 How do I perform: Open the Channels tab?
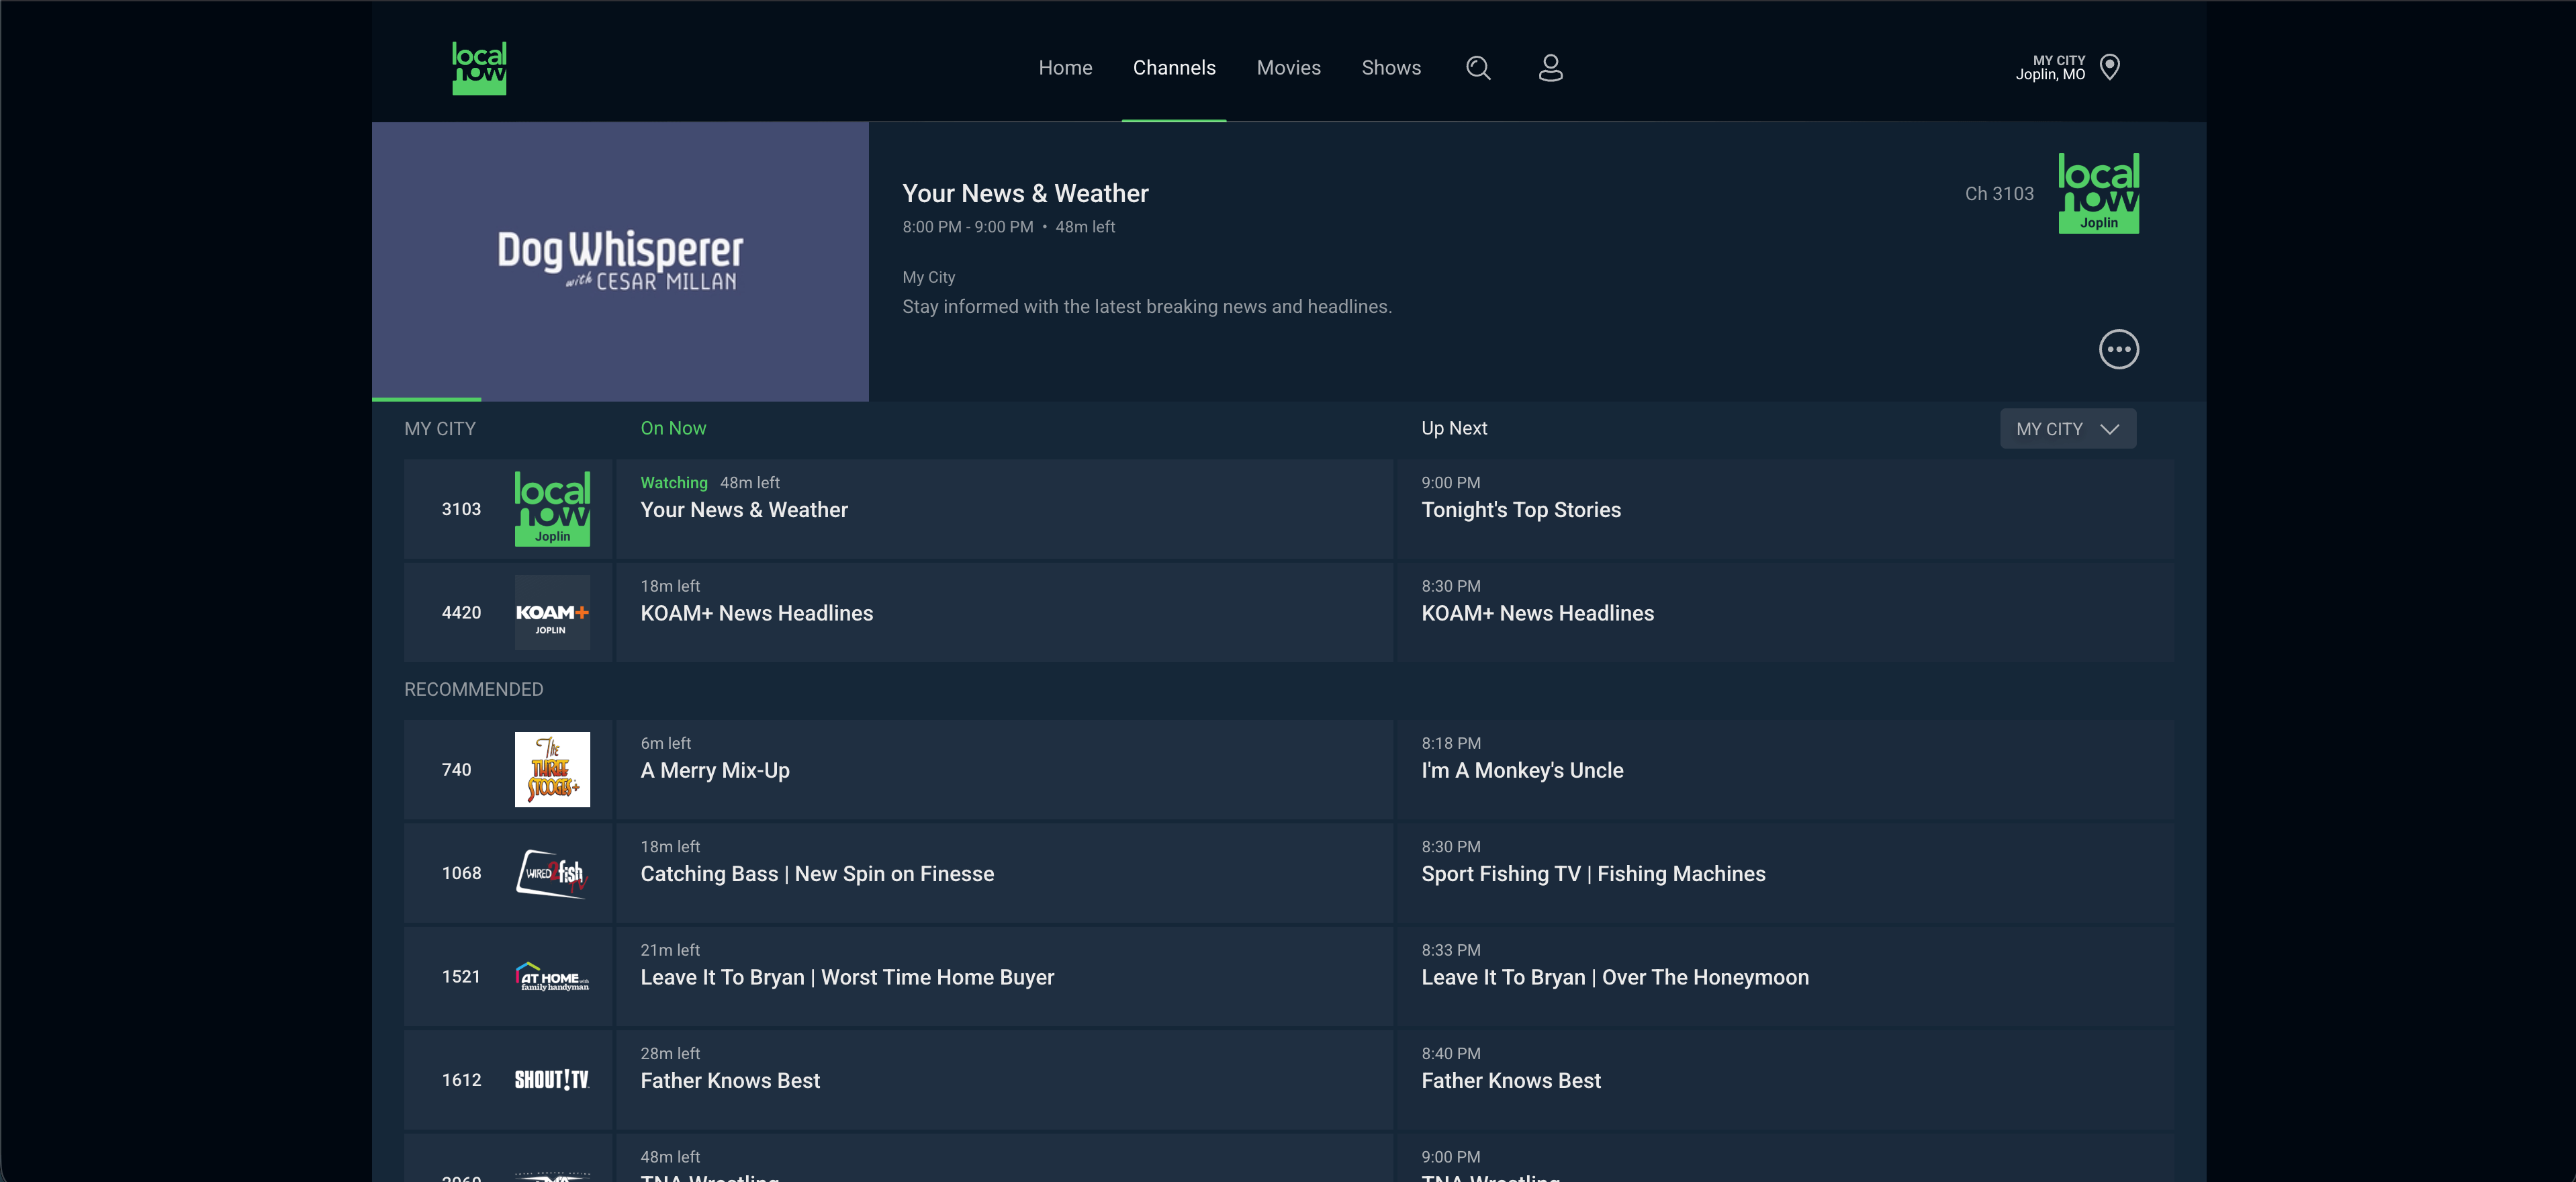point(1174,68)
